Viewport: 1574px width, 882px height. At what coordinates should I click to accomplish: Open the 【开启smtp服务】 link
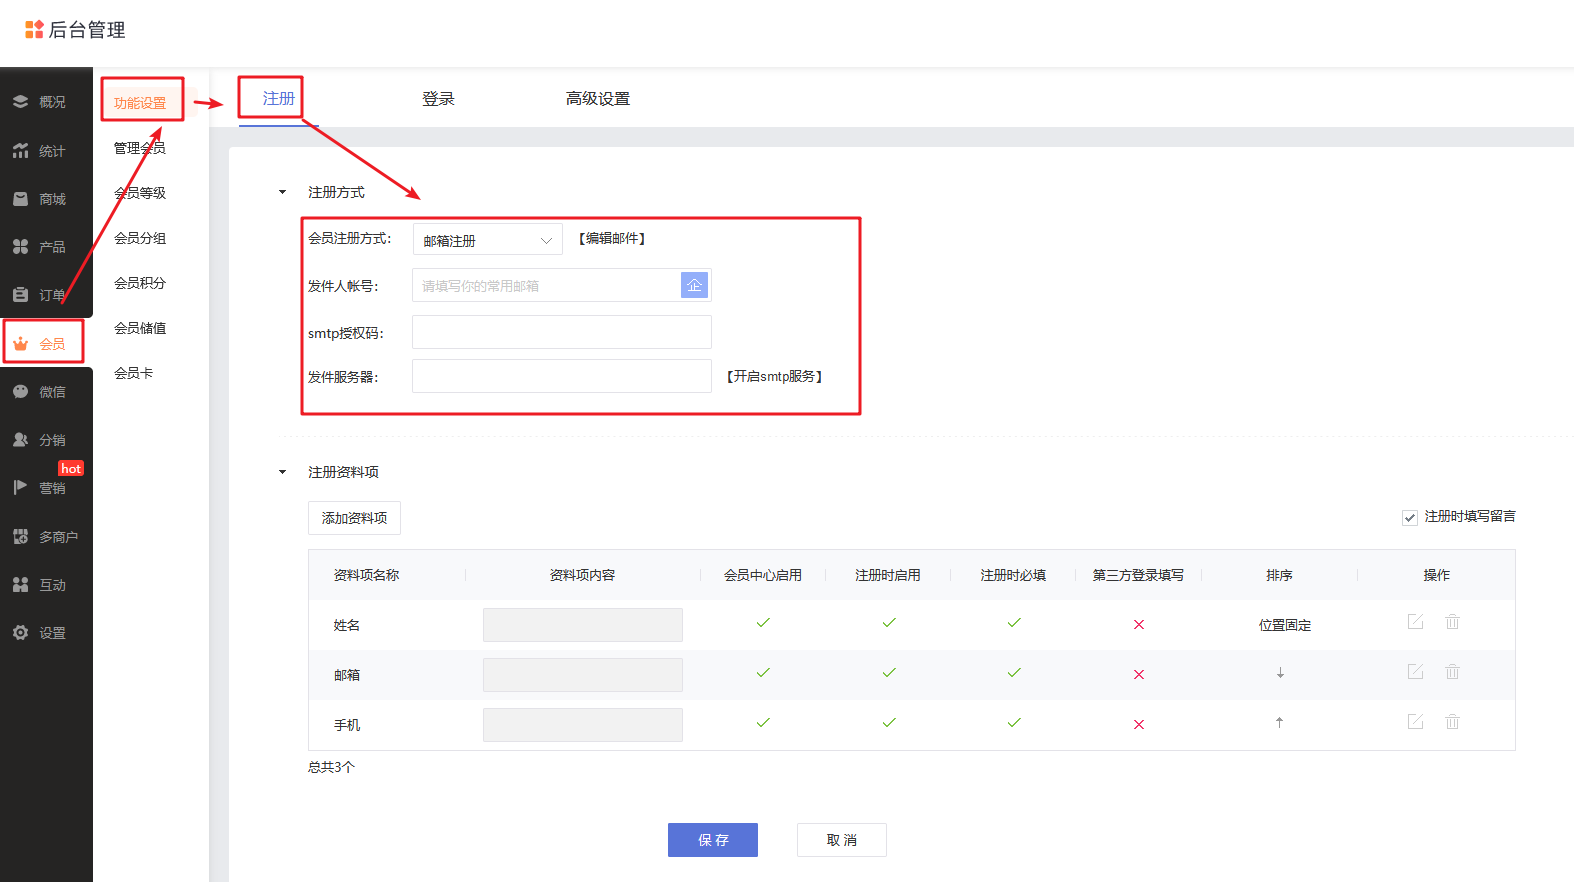click(x=774, y=377)
